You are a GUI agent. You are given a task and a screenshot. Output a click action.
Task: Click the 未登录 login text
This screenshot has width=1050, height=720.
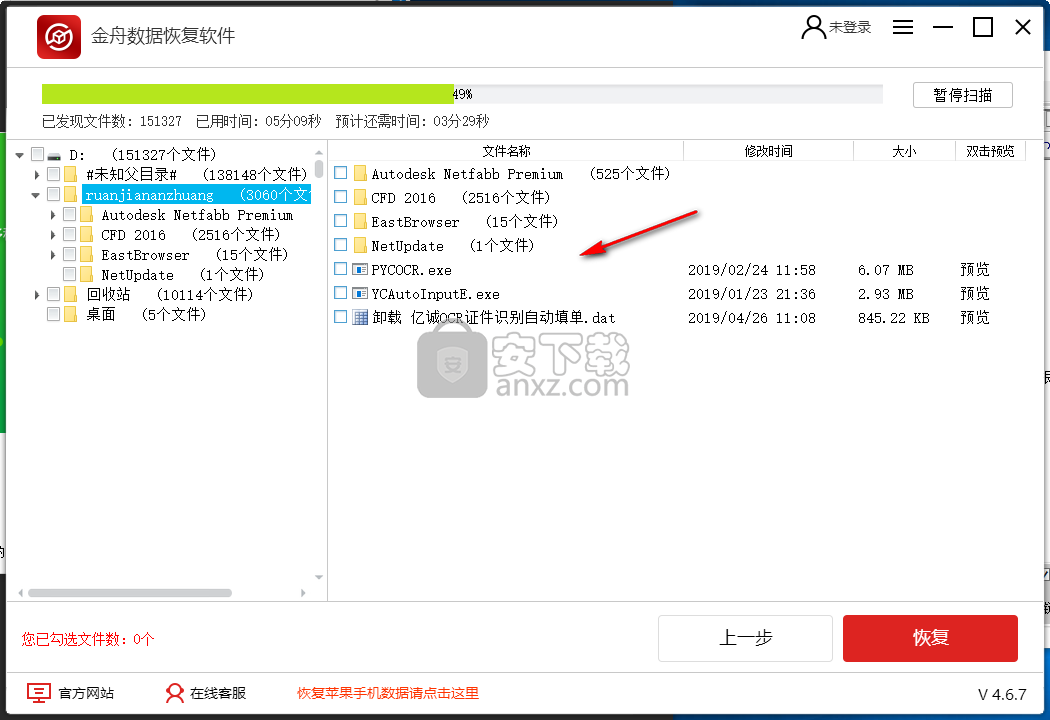tap(850, 27)
